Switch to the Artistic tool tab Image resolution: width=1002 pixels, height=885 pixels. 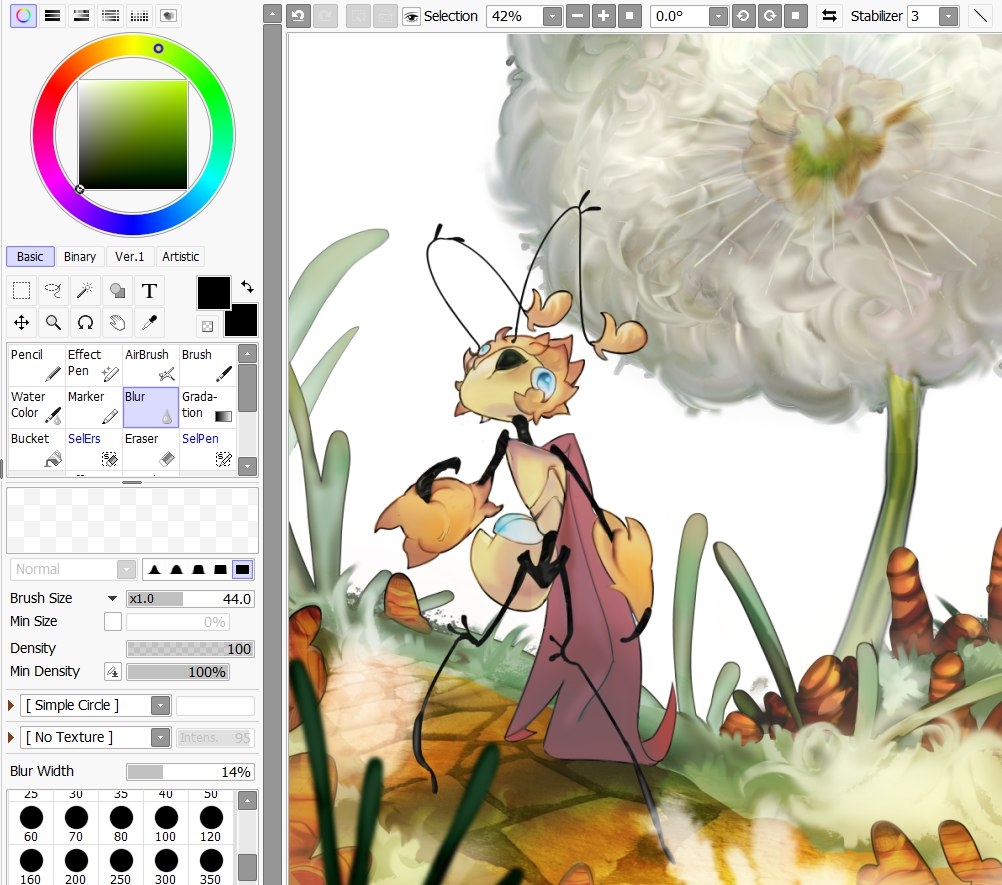coord(181,257)
